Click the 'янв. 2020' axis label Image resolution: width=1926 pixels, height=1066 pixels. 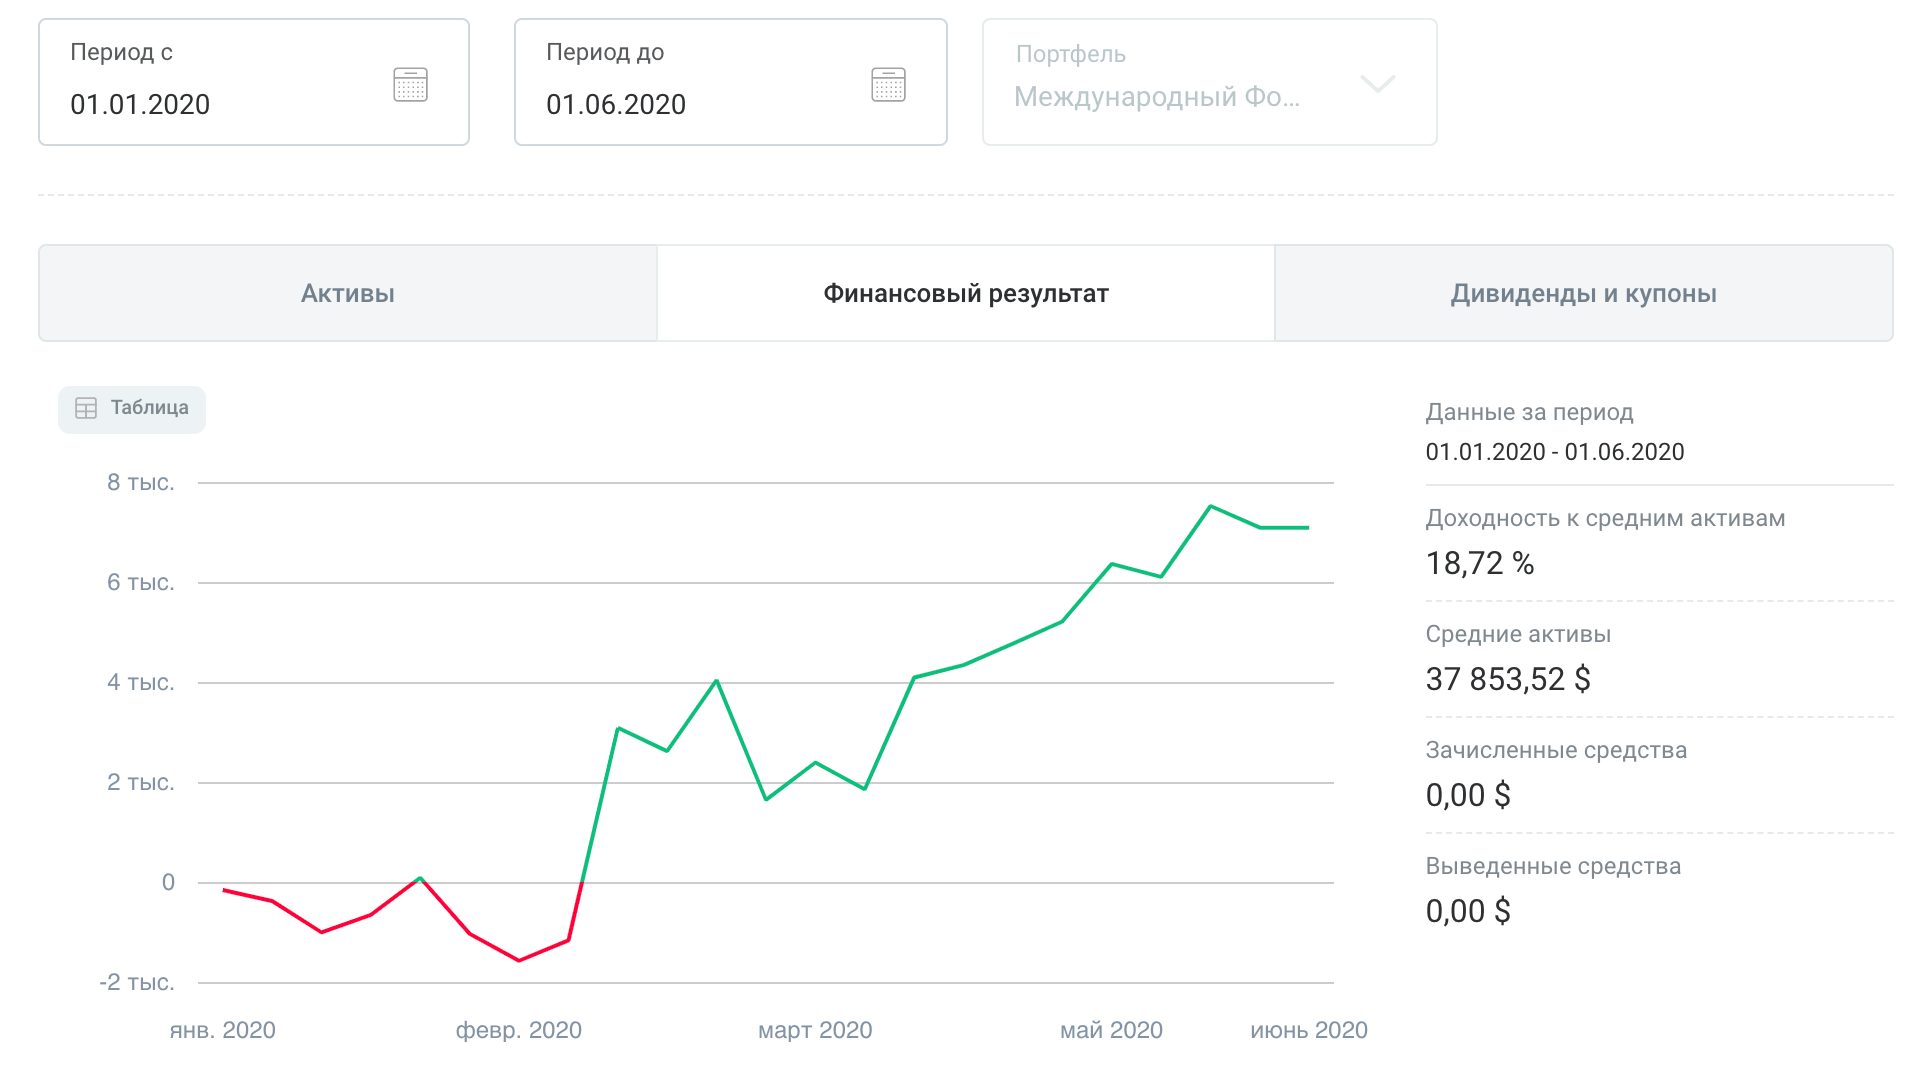222,1030
